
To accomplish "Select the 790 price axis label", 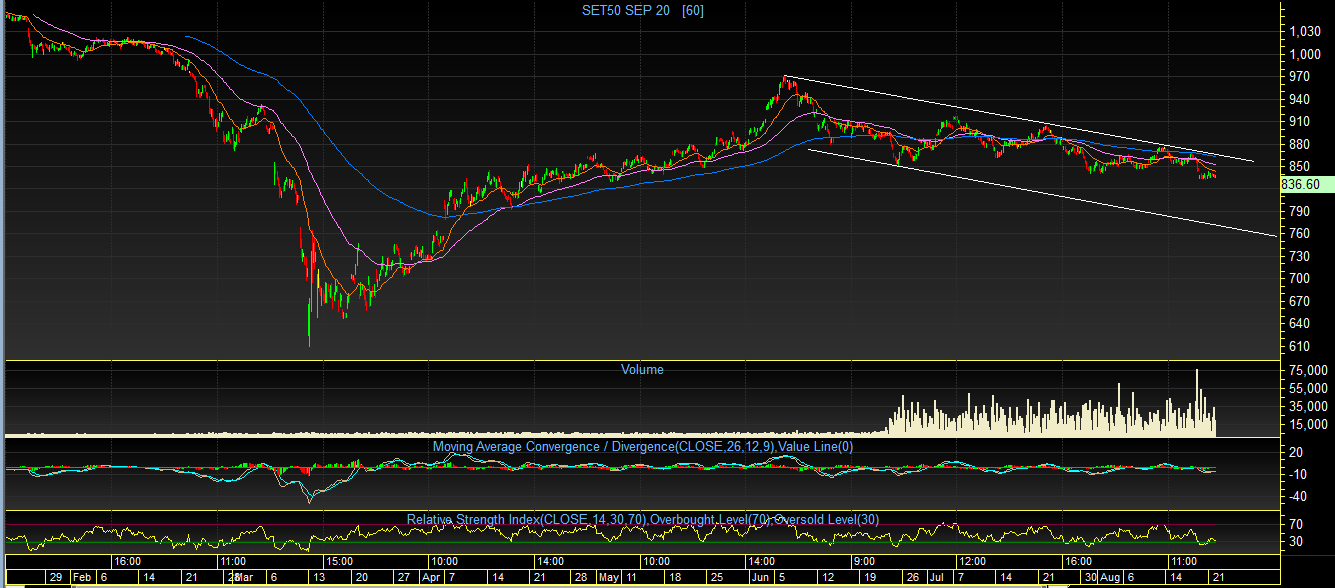I will click(x=1298, y=212).
